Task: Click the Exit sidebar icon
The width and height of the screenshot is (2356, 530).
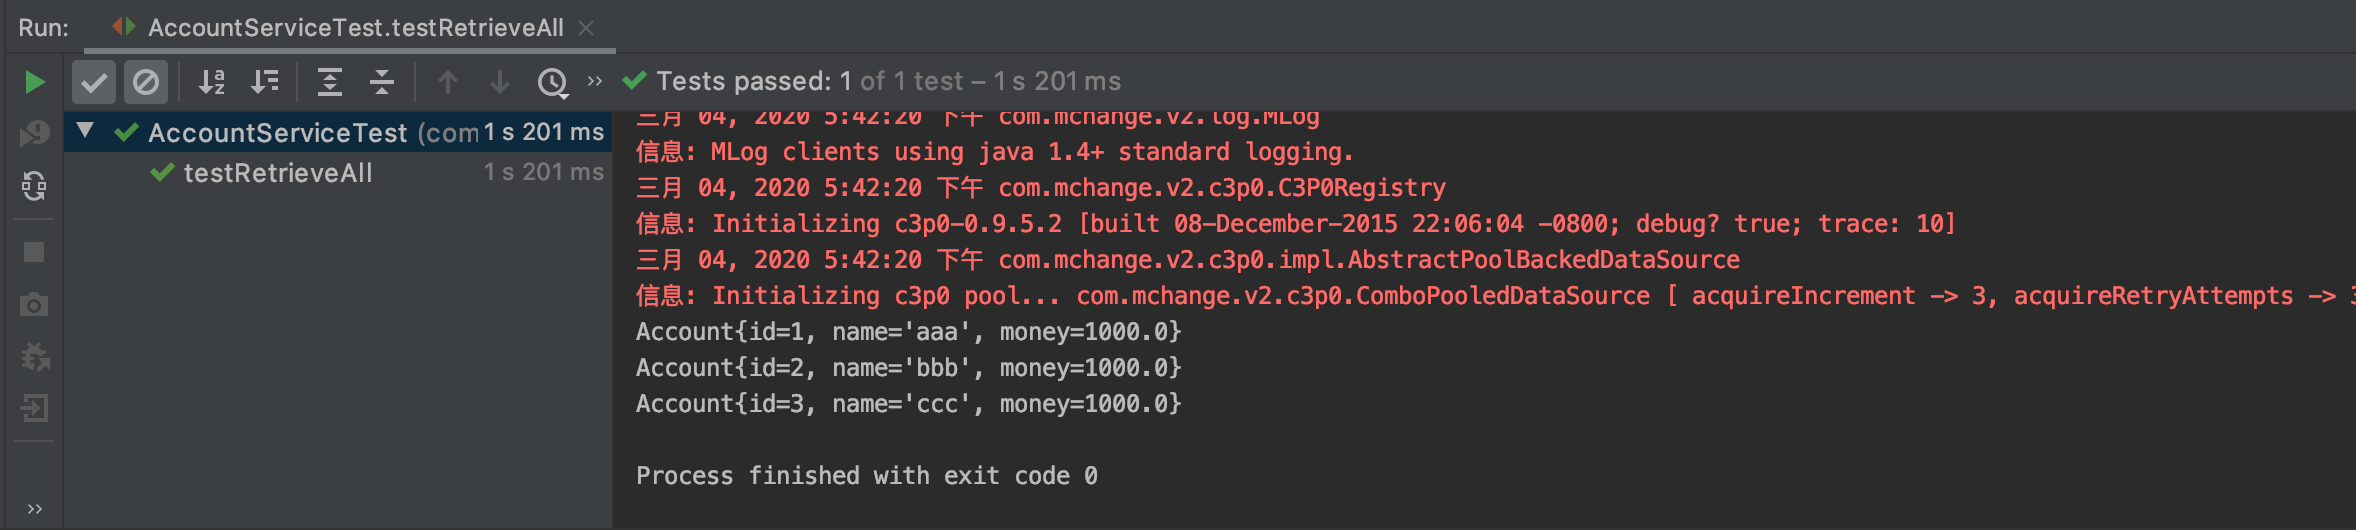Action: [34, 408]
